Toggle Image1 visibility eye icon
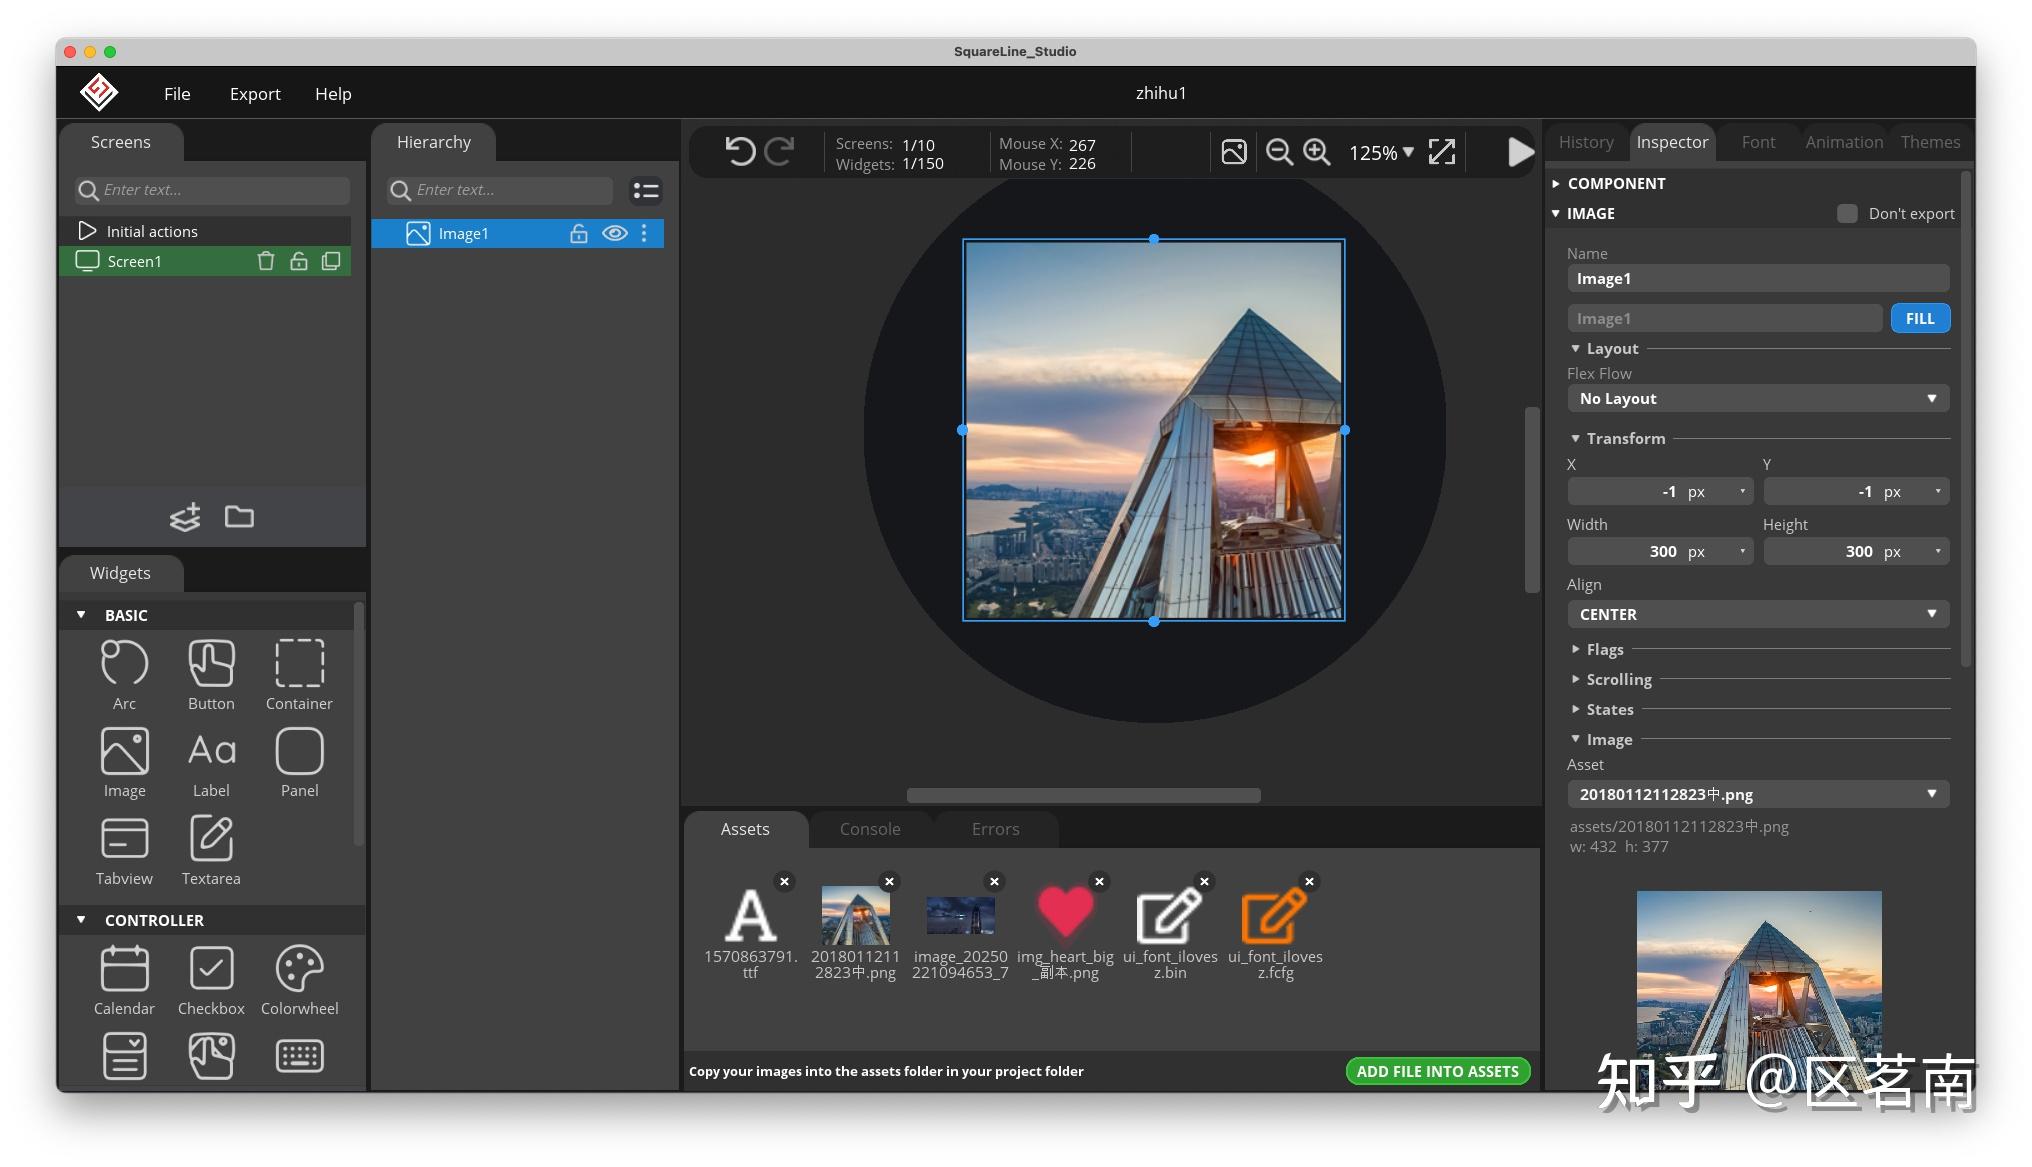The image size is (2032, 1167). [x=614, y=233]
